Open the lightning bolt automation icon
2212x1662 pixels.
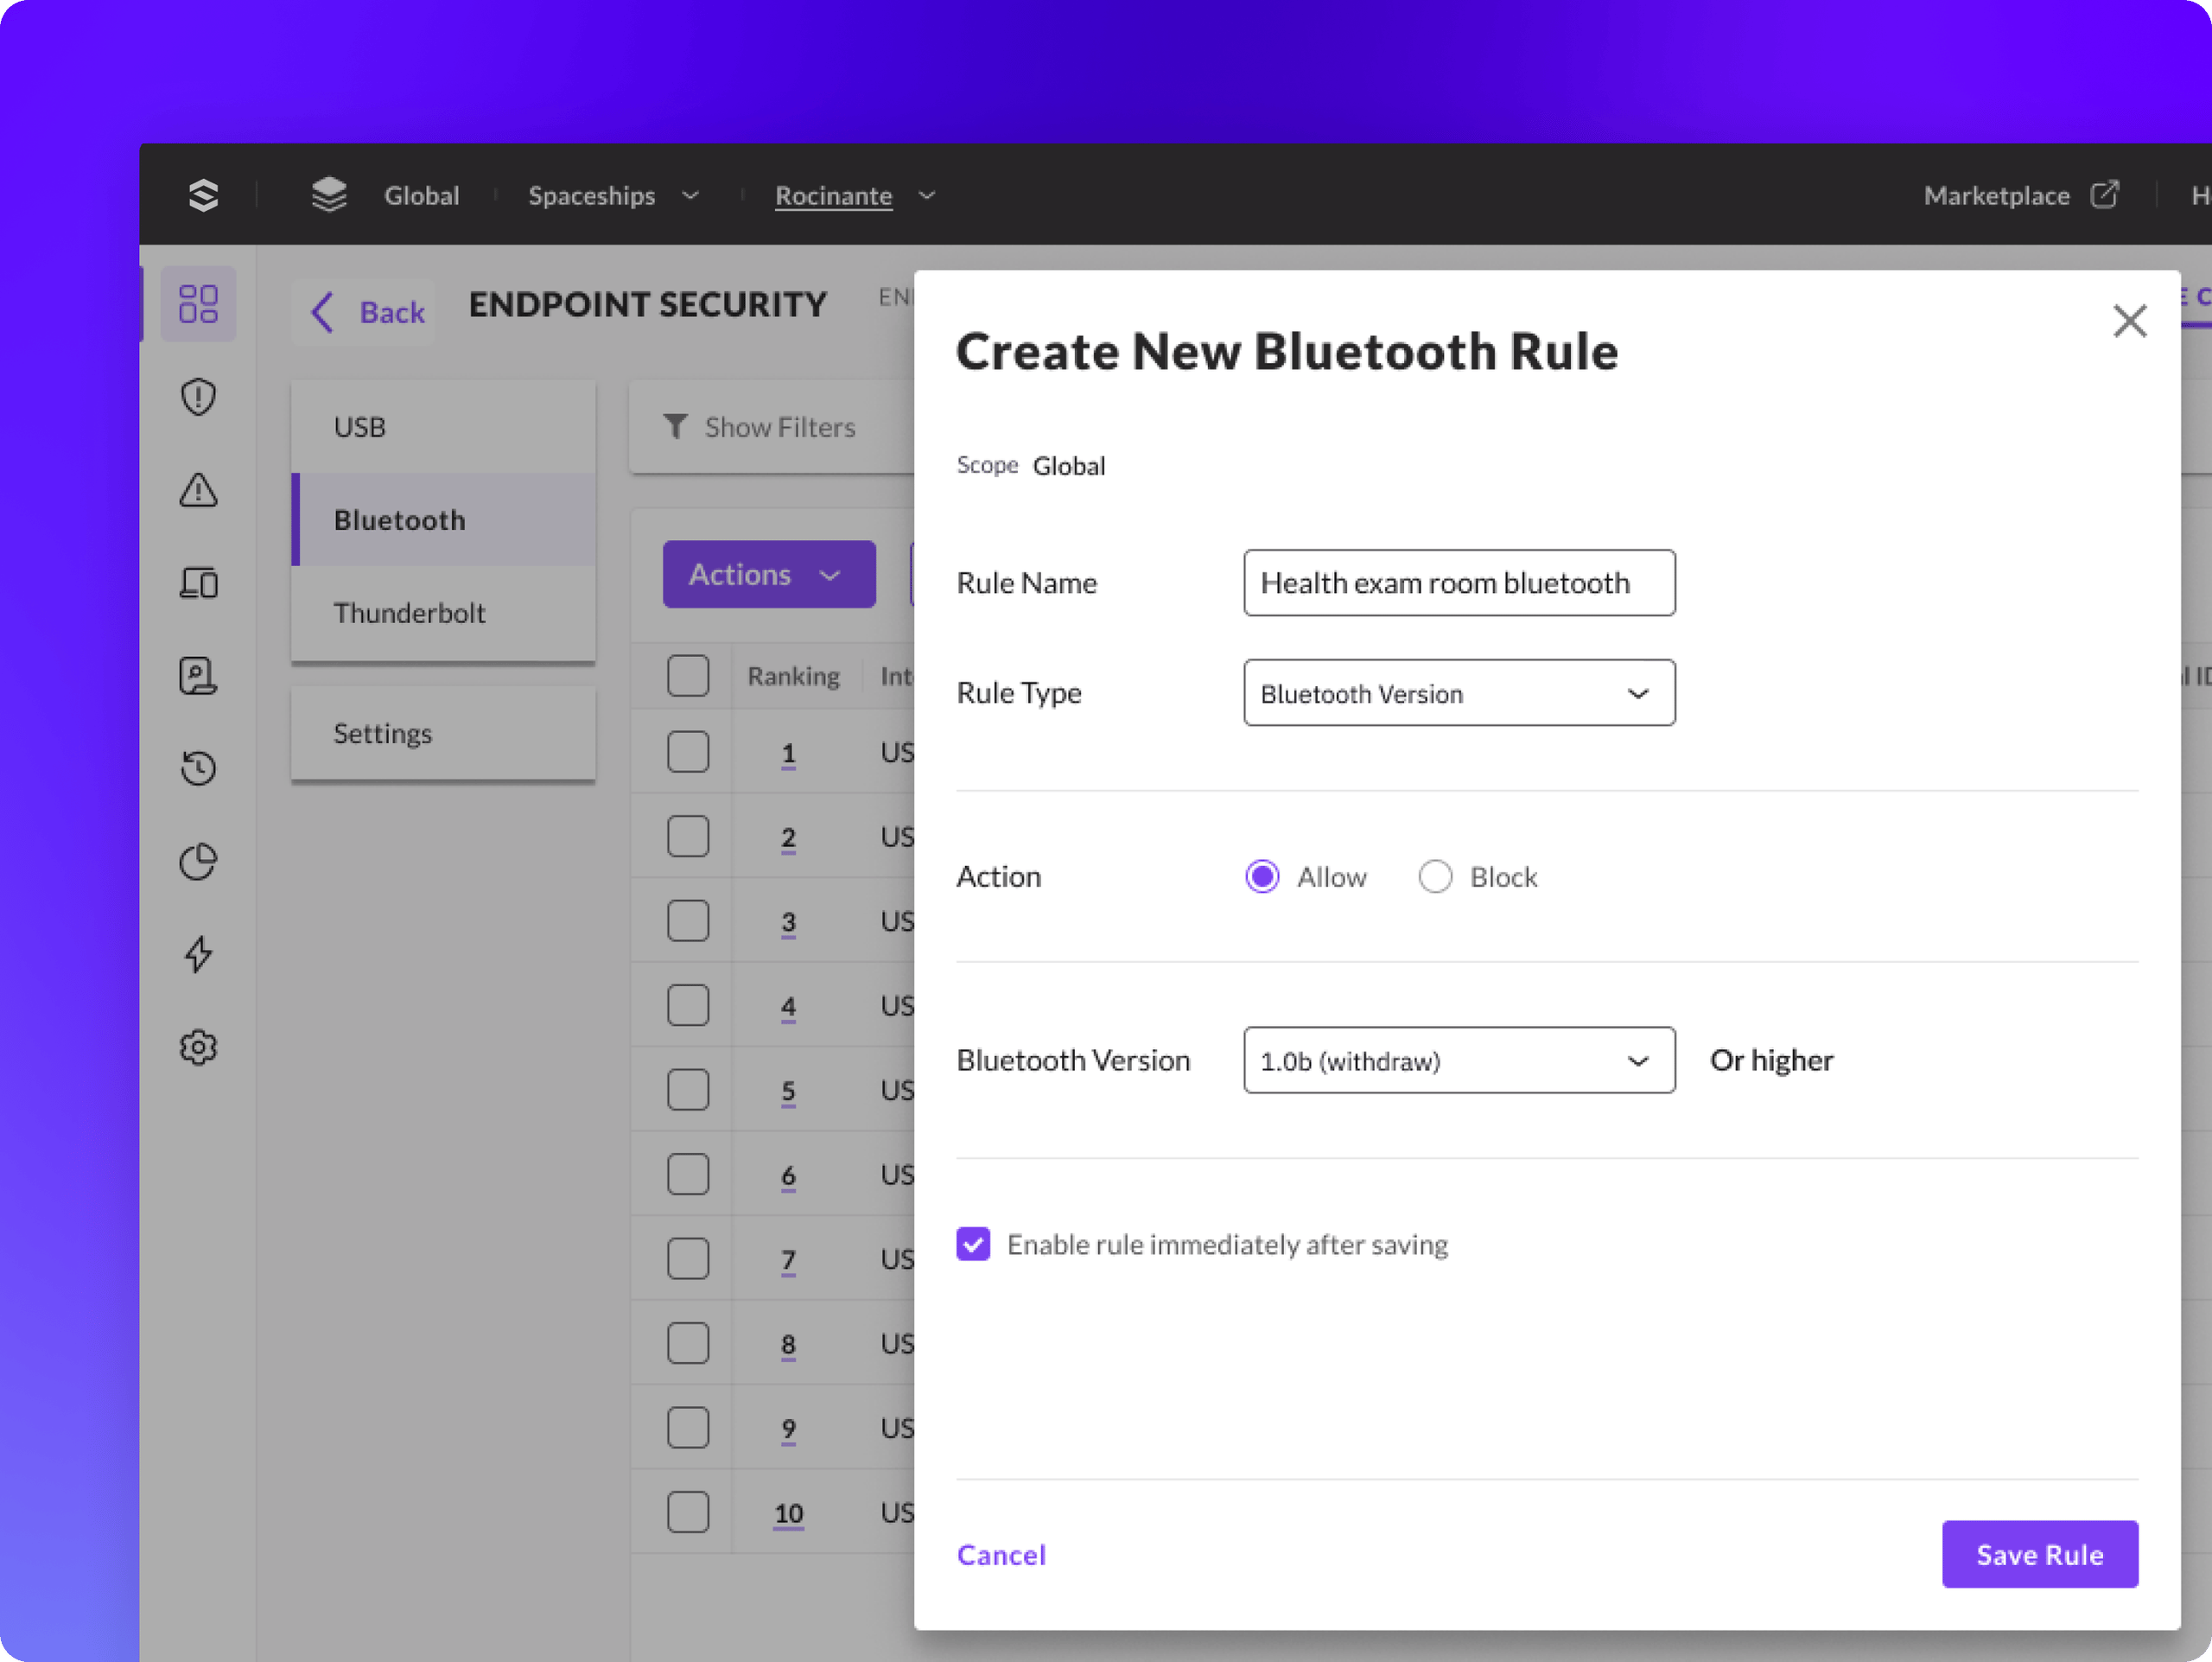coord(198,954)
